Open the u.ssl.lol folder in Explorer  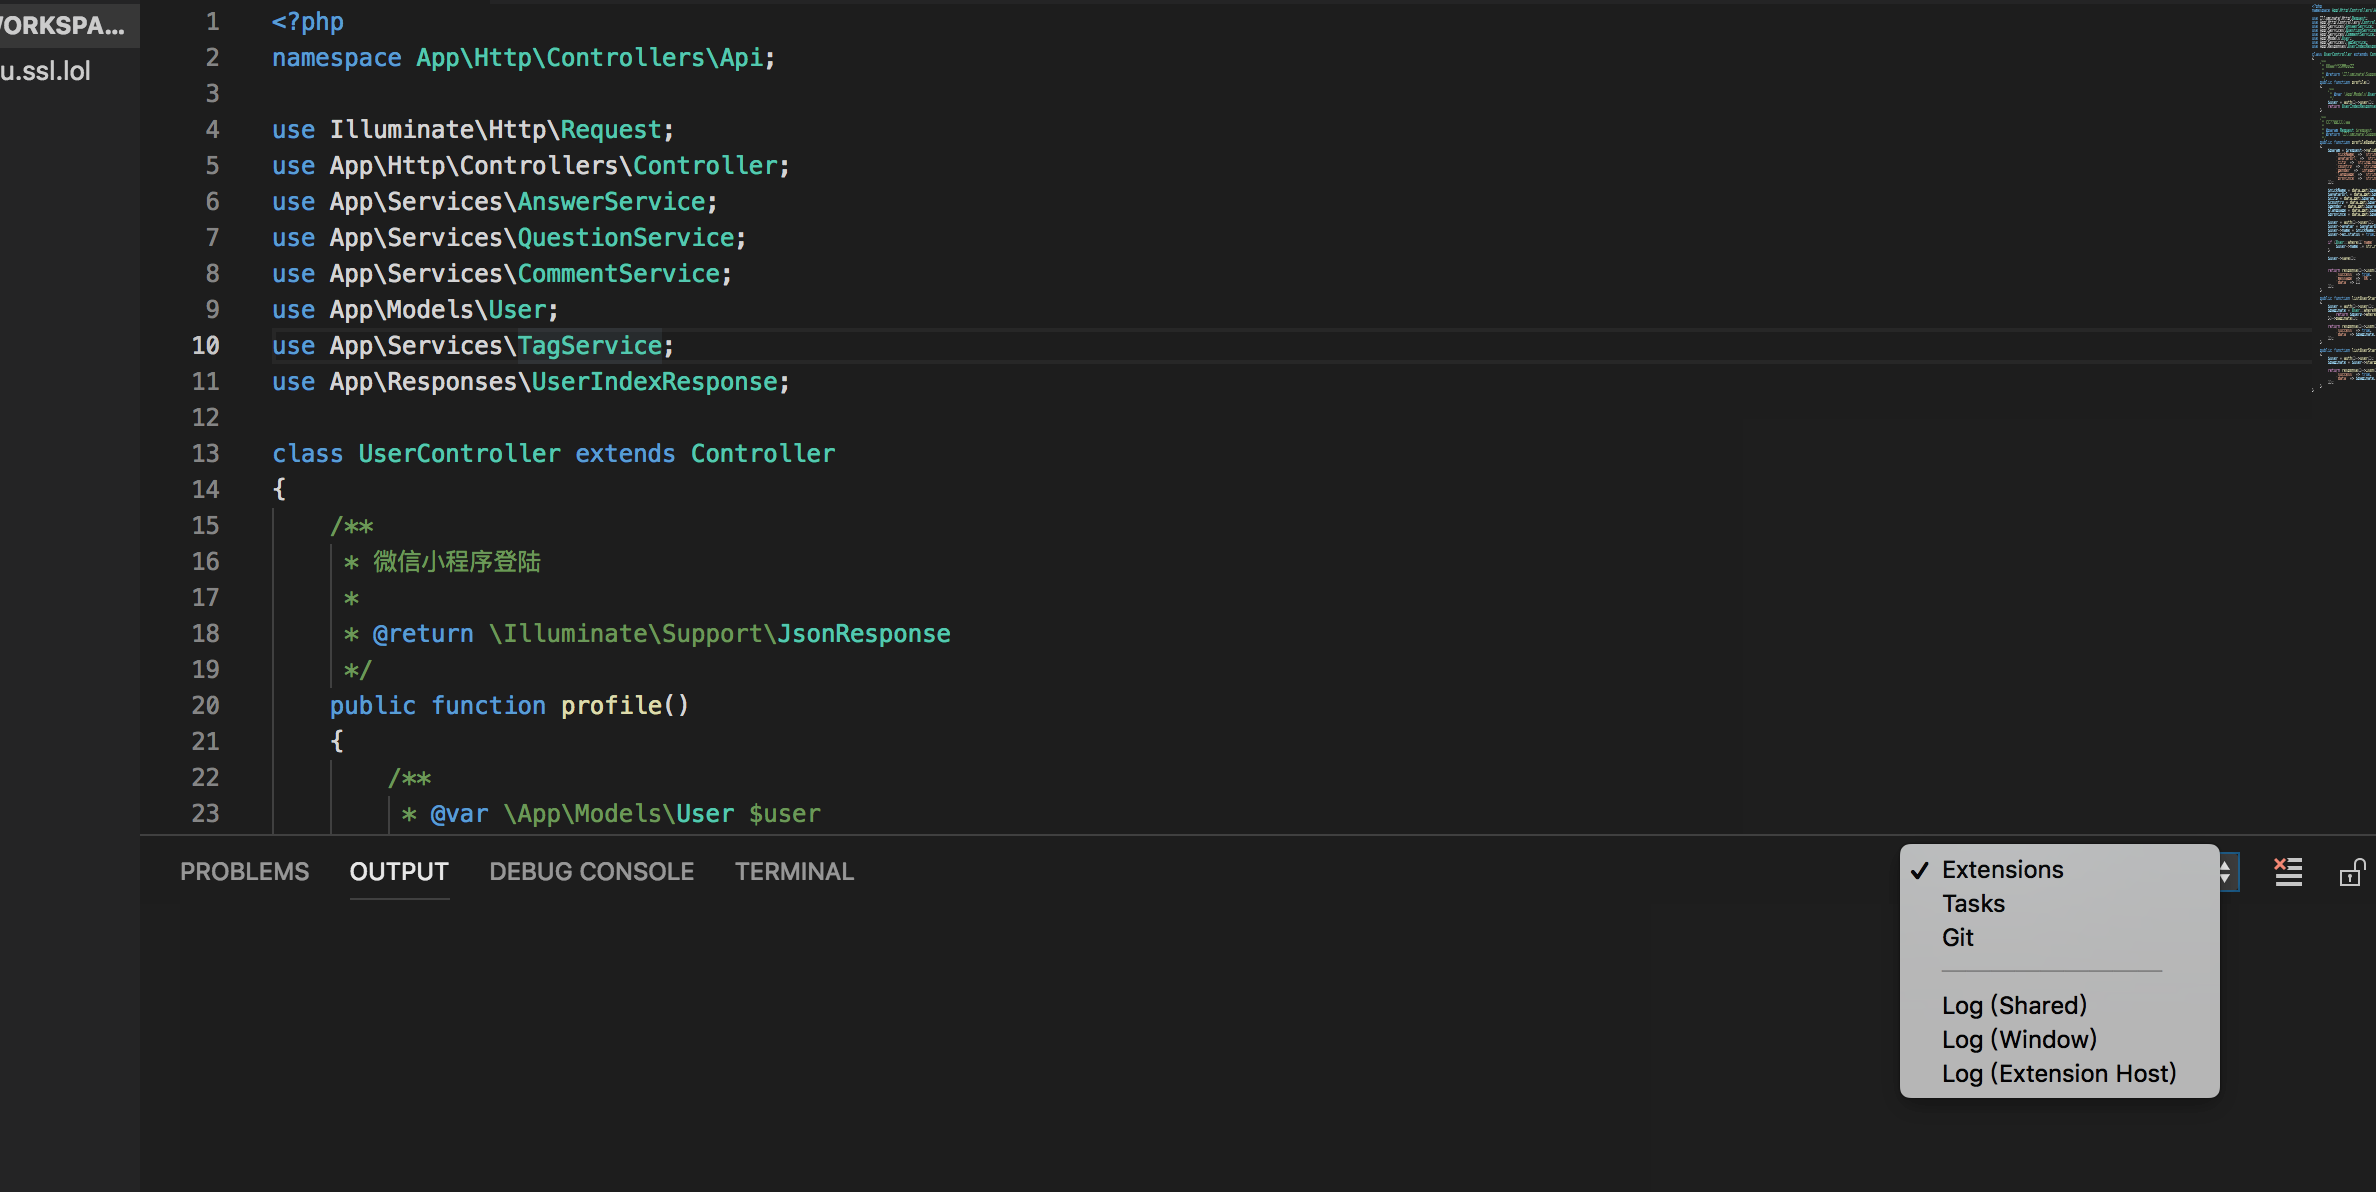click(x=46, y=70)
